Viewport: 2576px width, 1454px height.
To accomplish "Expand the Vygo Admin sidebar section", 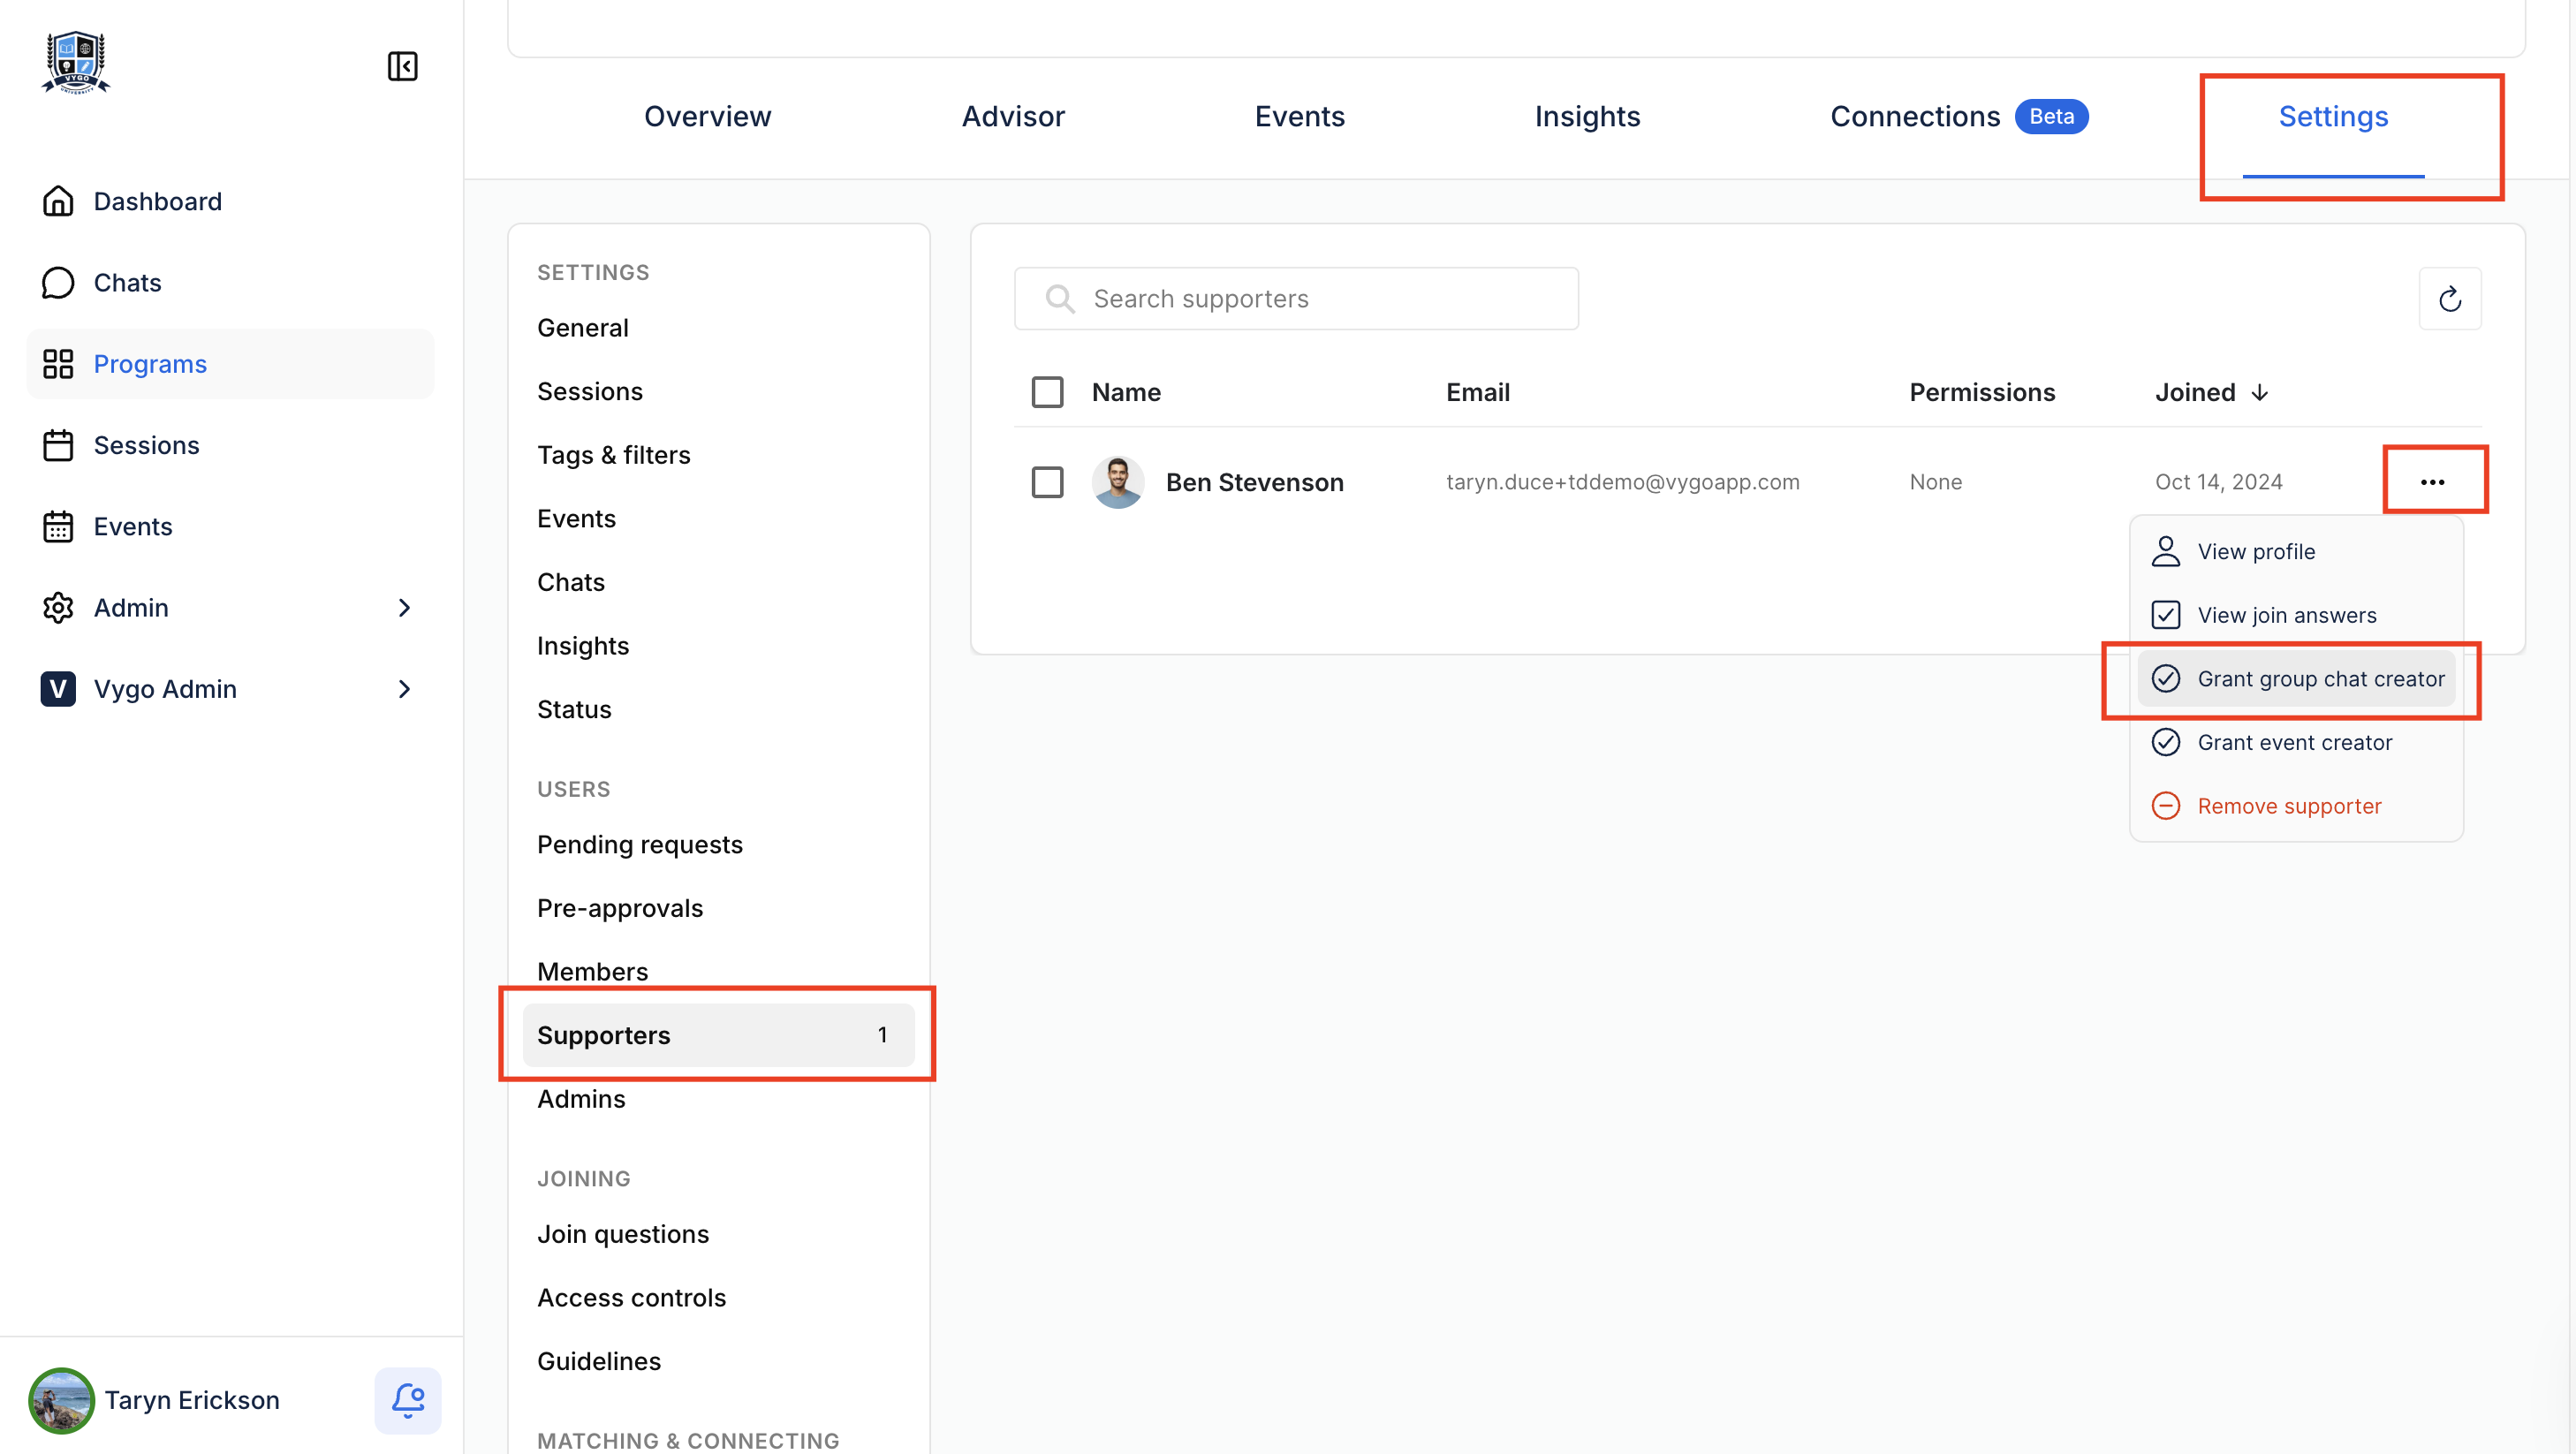I will click(x=404, y=689).
